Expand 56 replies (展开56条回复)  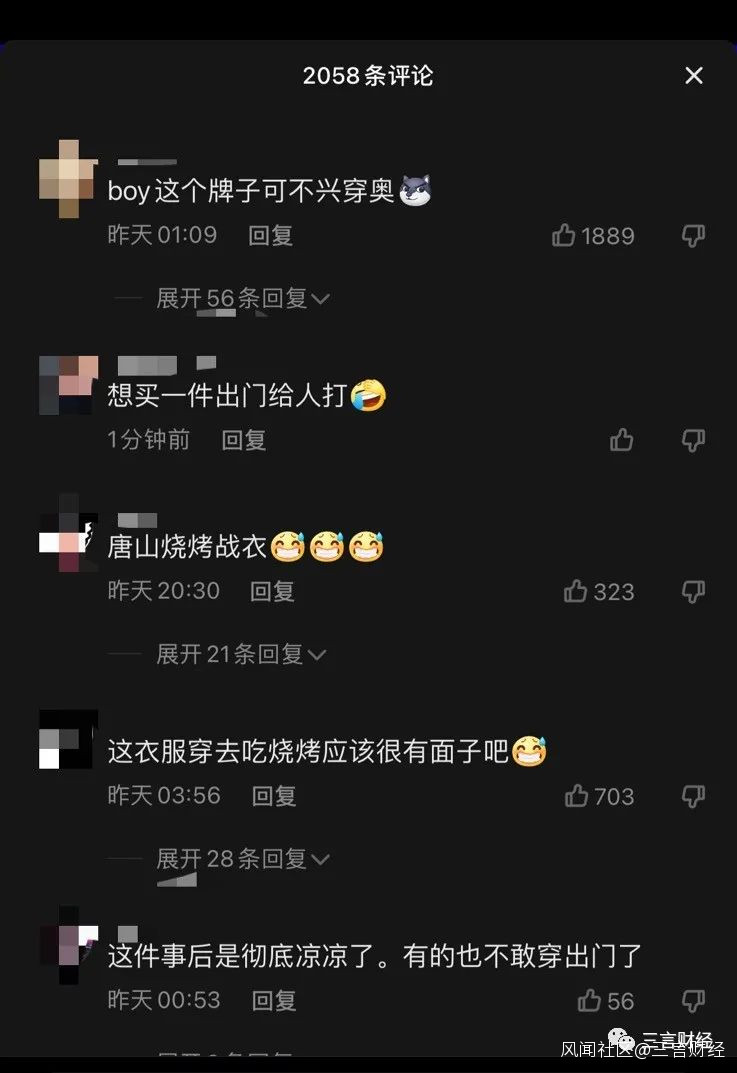tap(243, 298)
